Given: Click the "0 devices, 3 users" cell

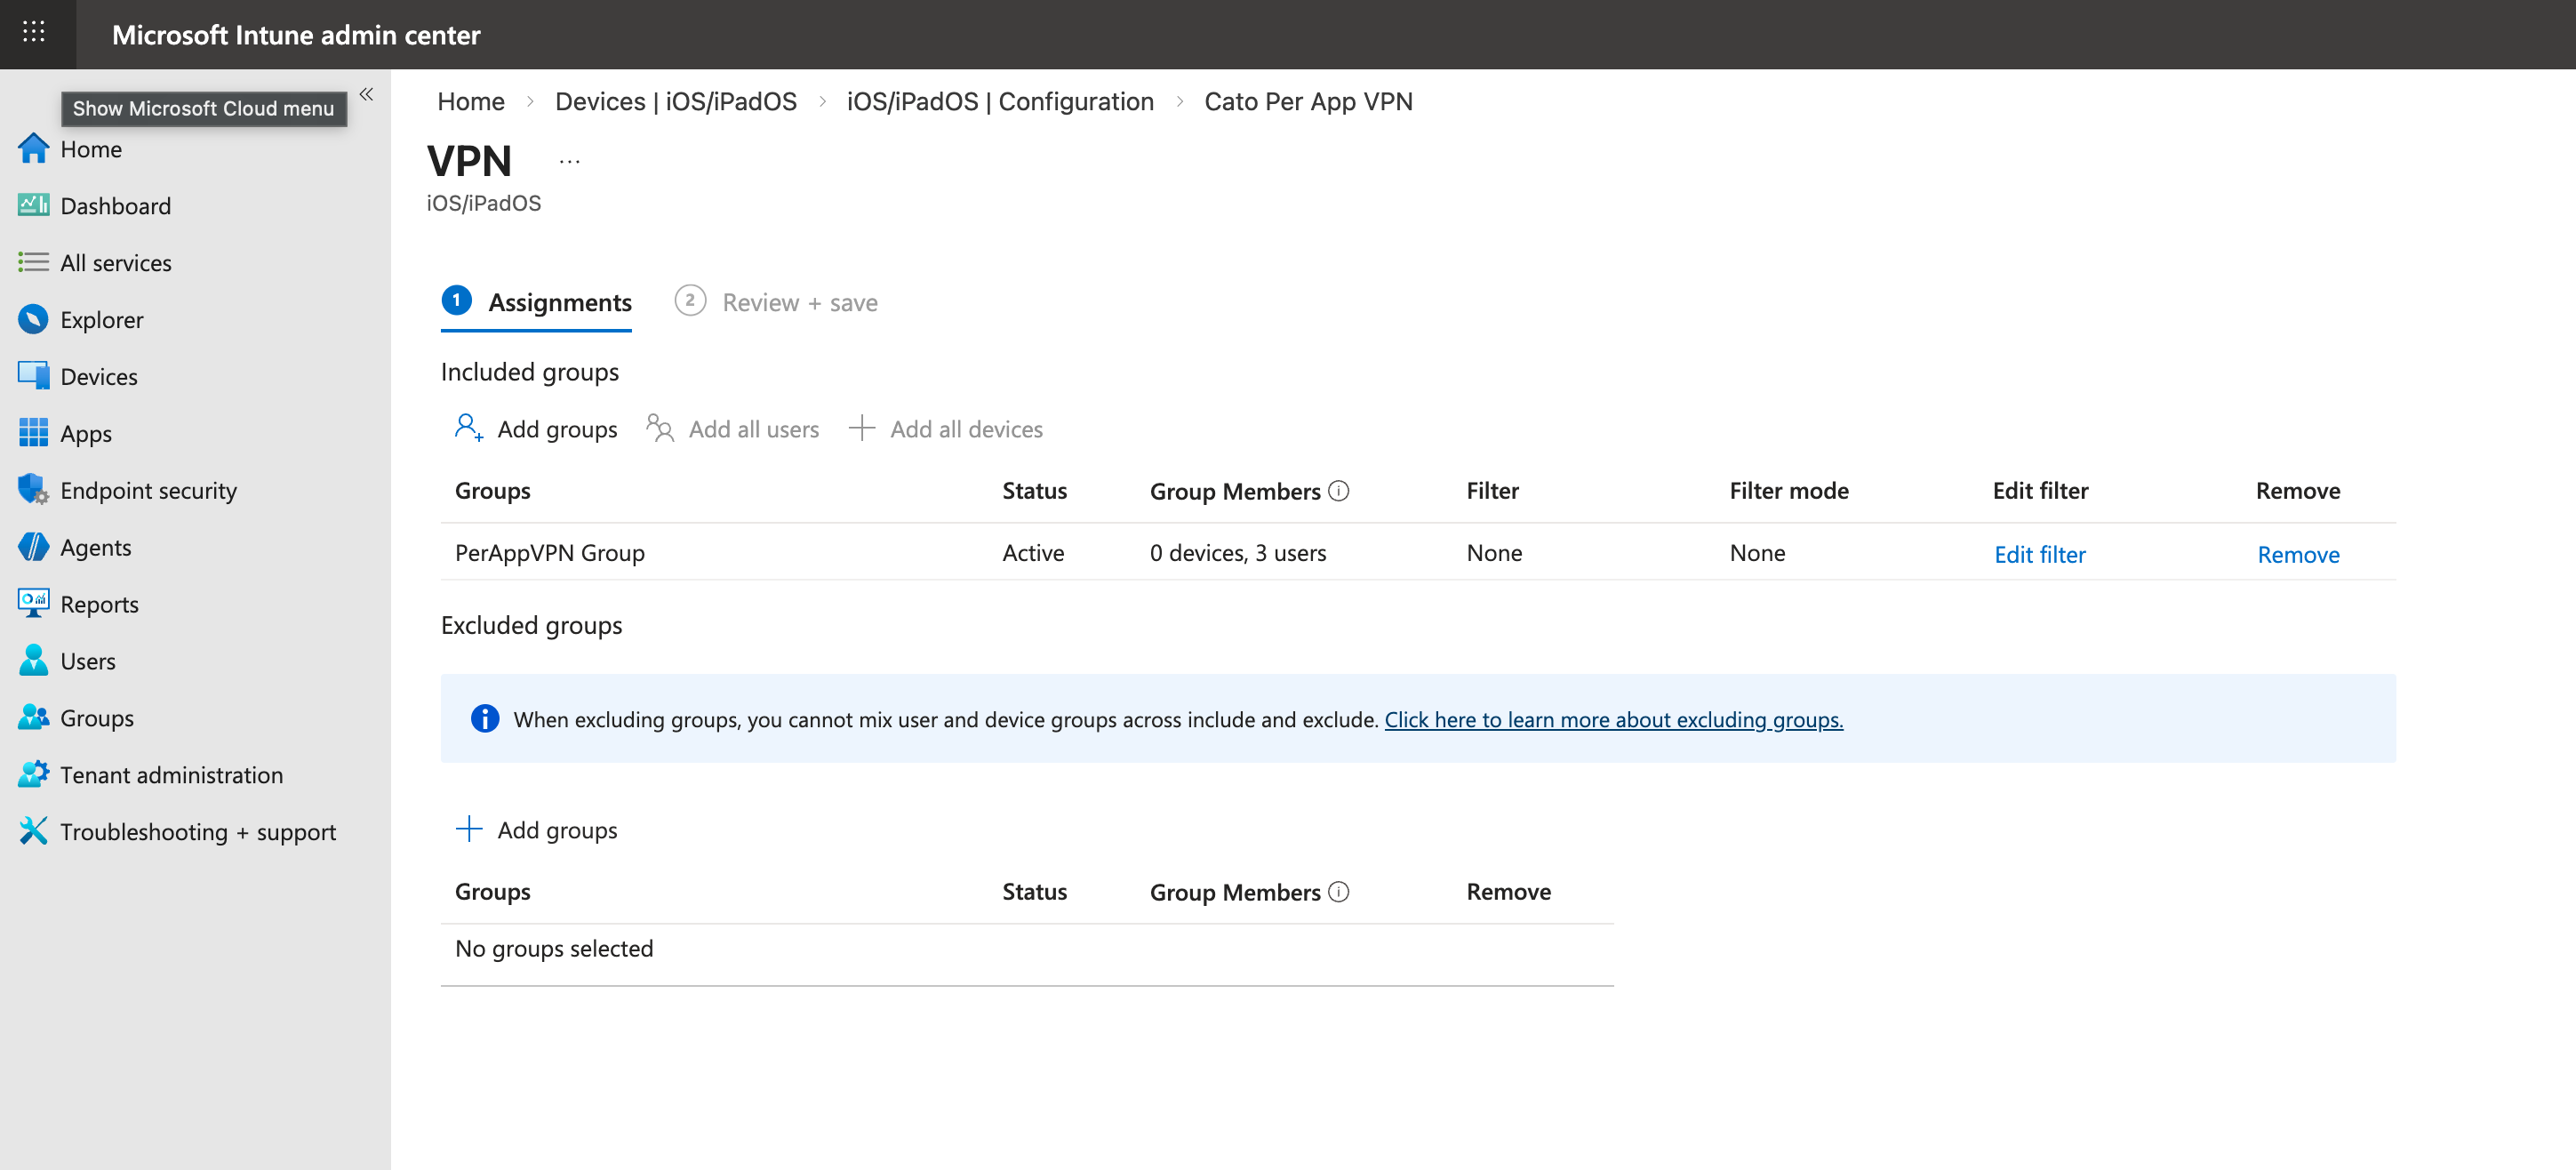Looking at the screenshot, I should 1238,553.
